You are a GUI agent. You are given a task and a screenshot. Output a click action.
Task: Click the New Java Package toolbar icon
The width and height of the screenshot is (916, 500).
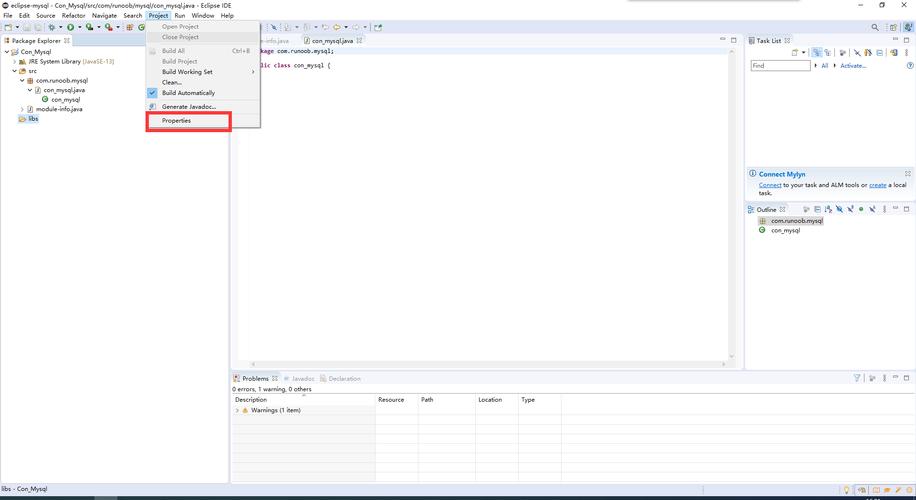[130, 27]
